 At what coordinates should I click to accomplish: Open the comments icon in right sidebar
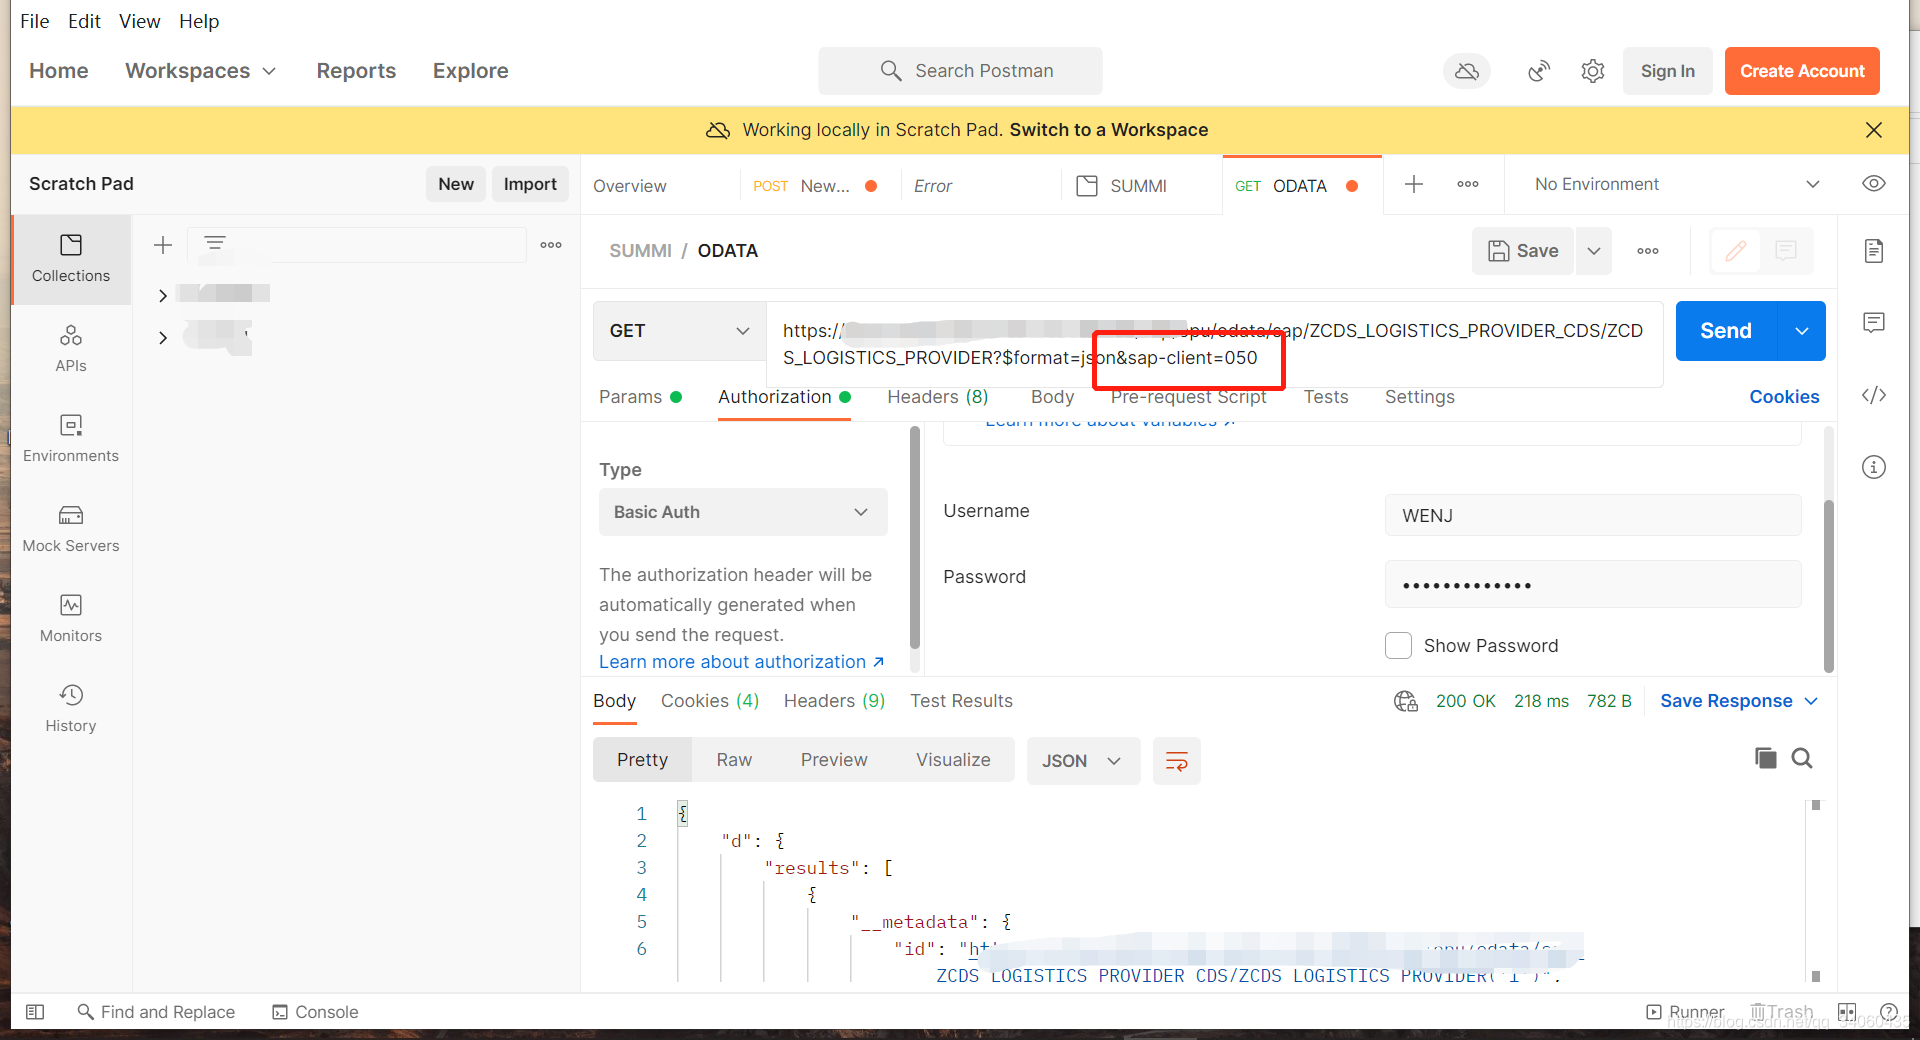(1874, 322)
